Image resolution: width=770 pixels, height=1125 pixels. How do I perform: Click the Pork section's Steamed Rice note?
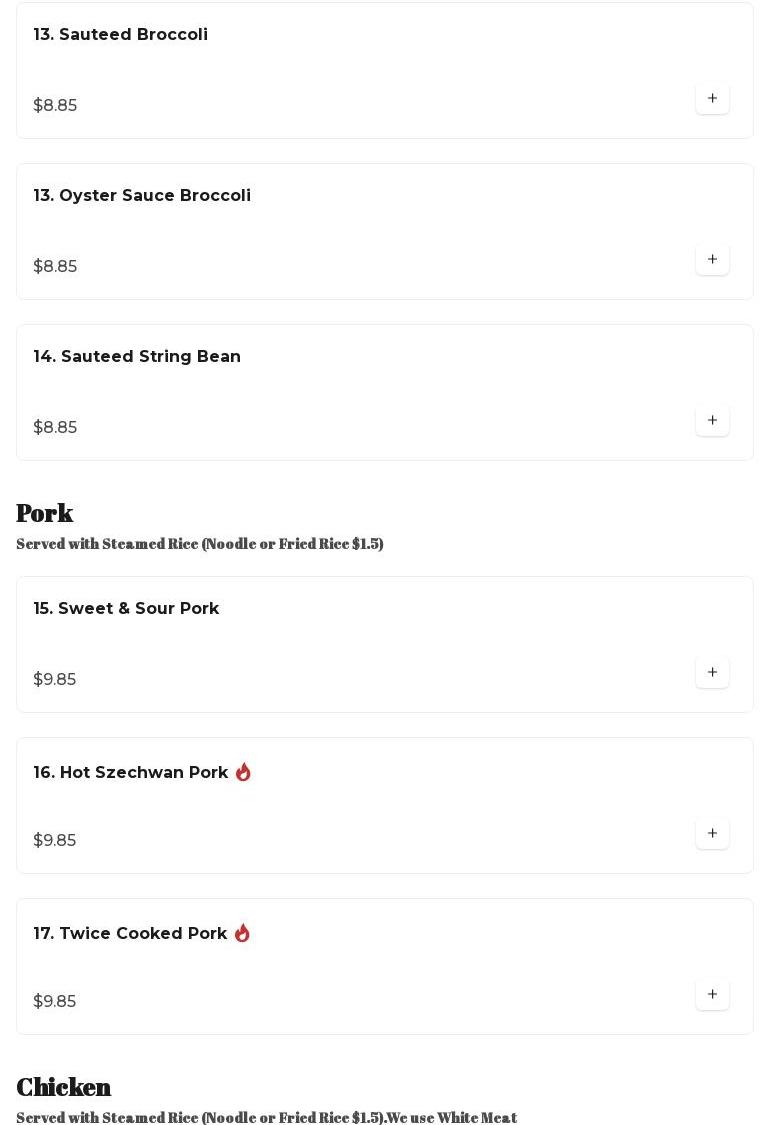point(200,544)
